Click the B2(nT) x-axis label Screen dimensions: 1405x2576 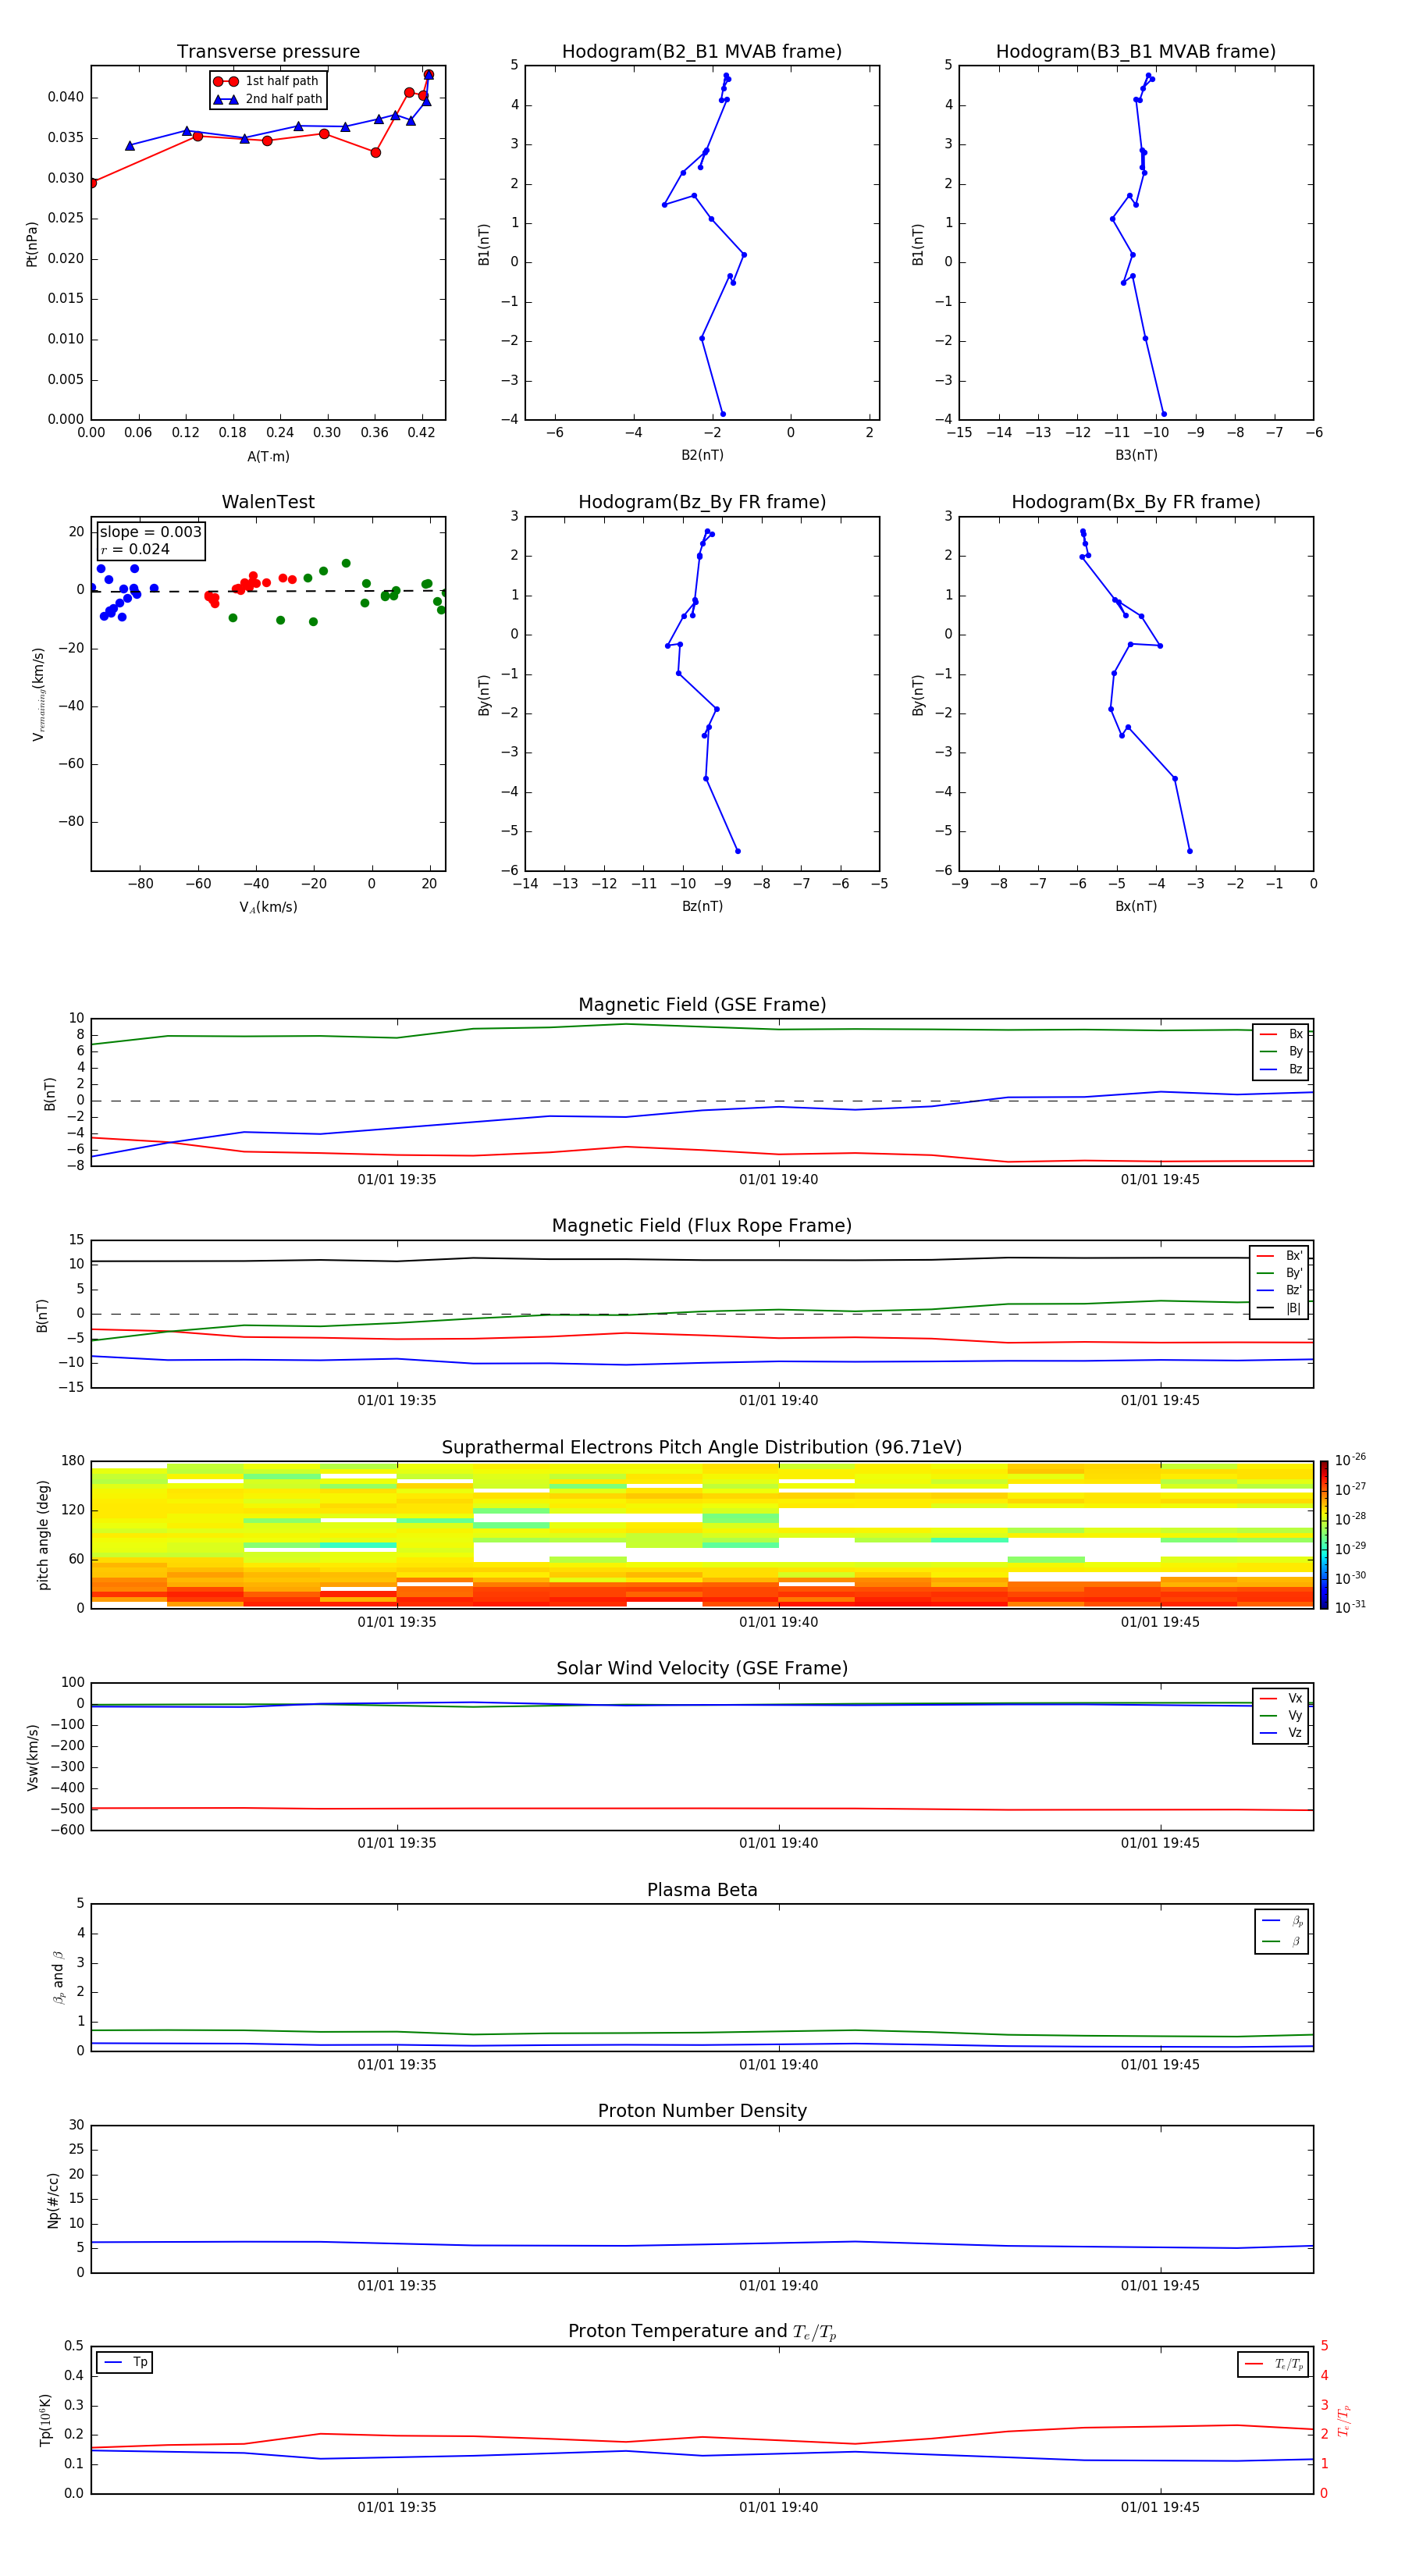pos(702,455)
